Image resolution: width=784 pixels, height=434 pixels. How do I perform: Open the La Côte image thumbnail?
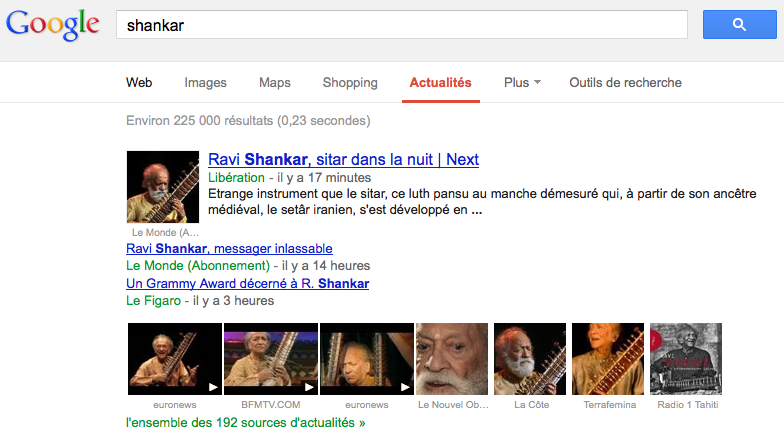[x=530, y=359]
